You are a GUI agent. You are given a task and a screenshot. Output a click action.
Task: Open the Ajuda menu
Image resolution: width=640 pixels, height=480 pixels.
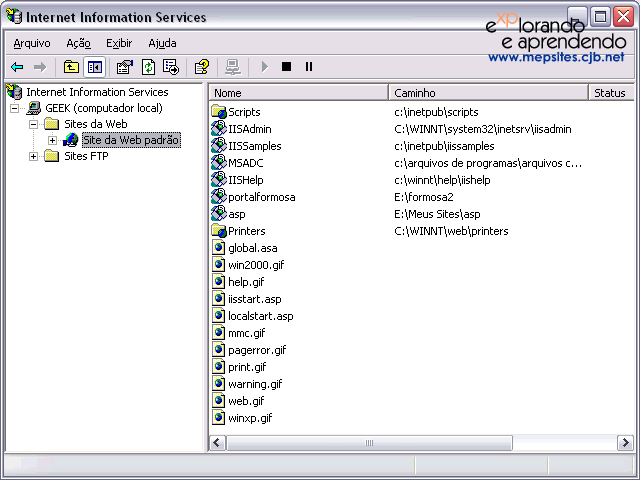coord(162,43)
